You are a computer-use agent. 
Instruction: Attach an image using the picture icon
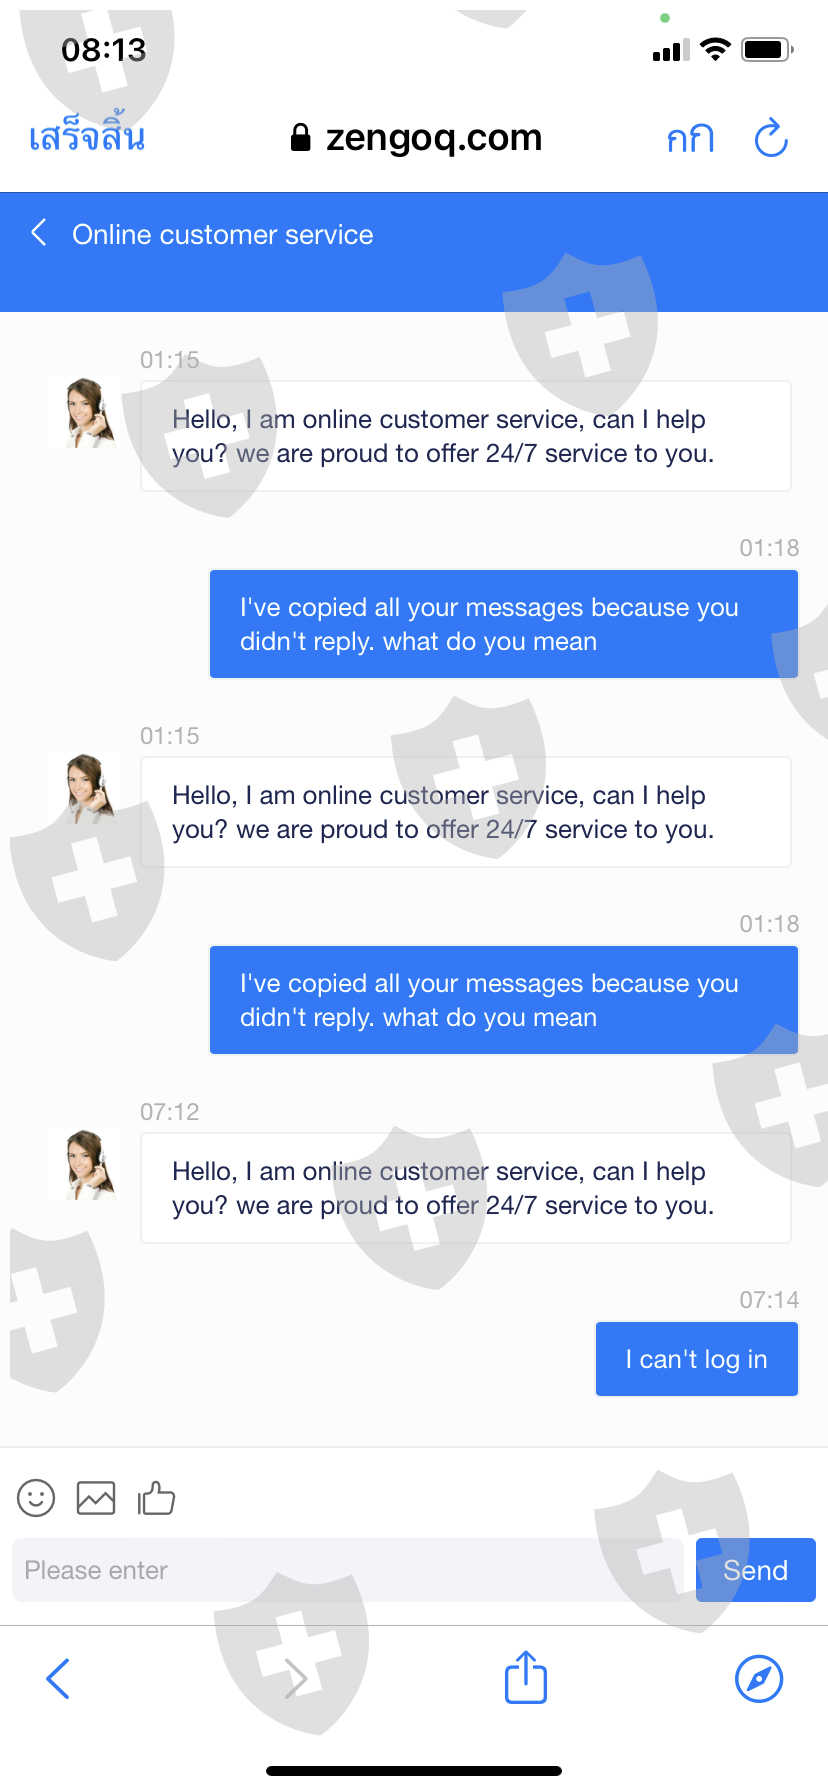(96, 1498)
